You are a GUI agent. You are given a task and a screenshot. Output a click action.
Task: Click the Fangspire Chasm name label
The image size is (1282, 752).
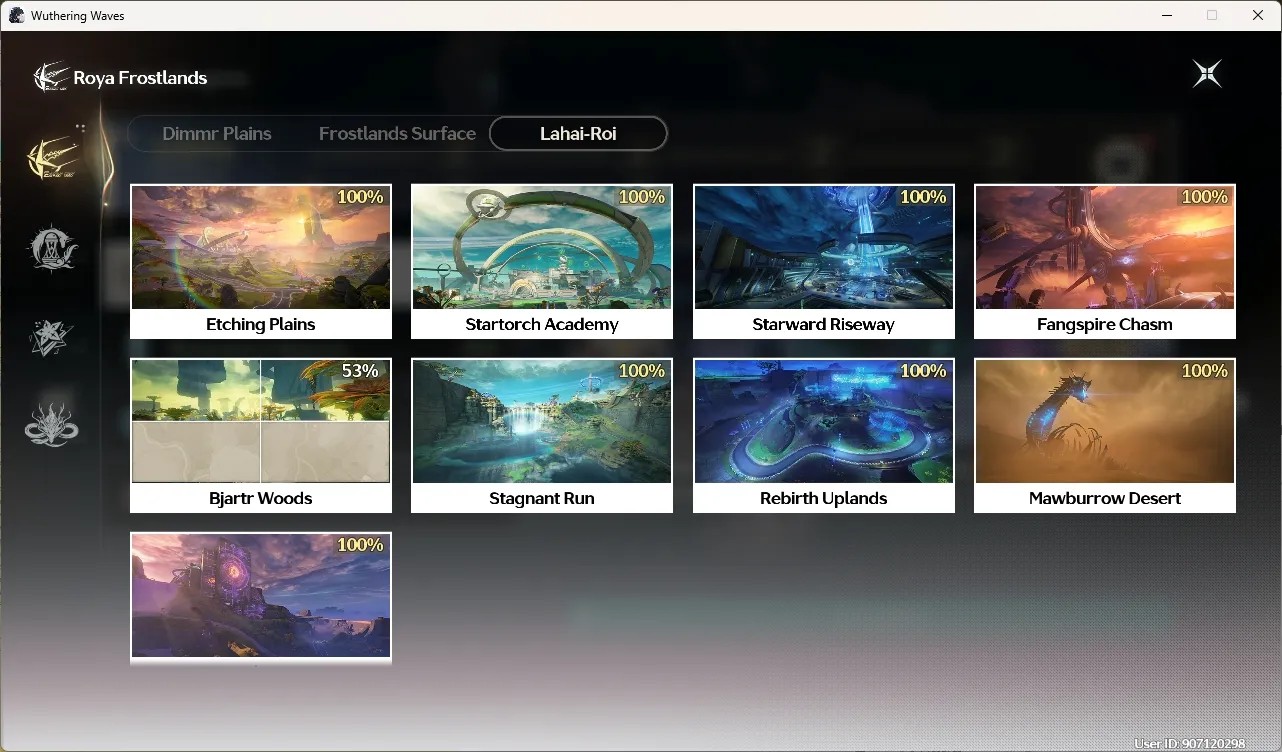coord(1105,324)
